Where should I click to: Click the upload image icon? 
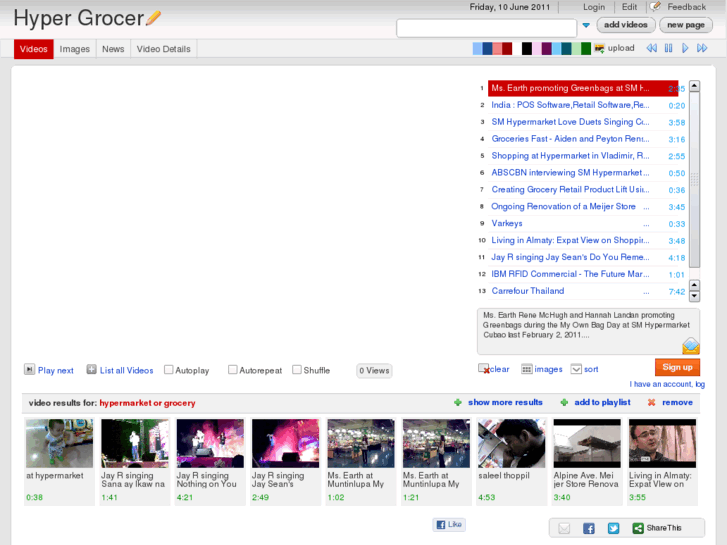coord(599,48)
